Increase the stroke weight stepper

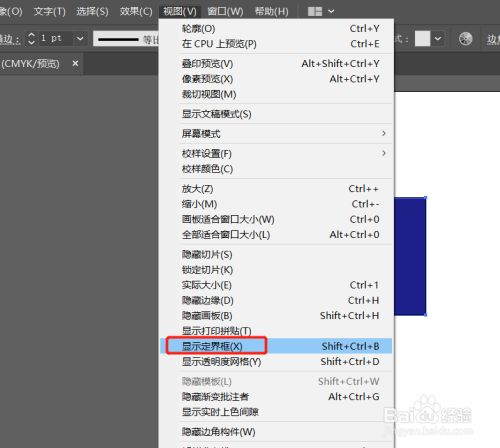[x=31, y=35]
